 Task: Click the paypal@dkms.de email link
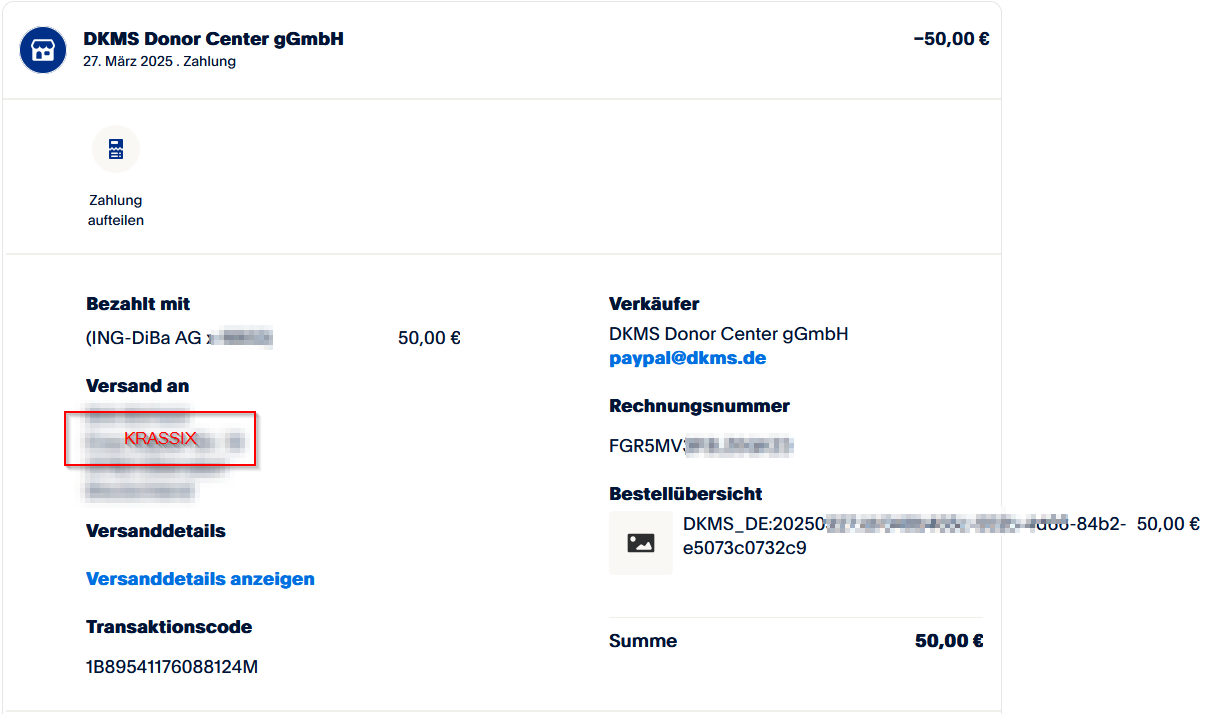[687, 358]
